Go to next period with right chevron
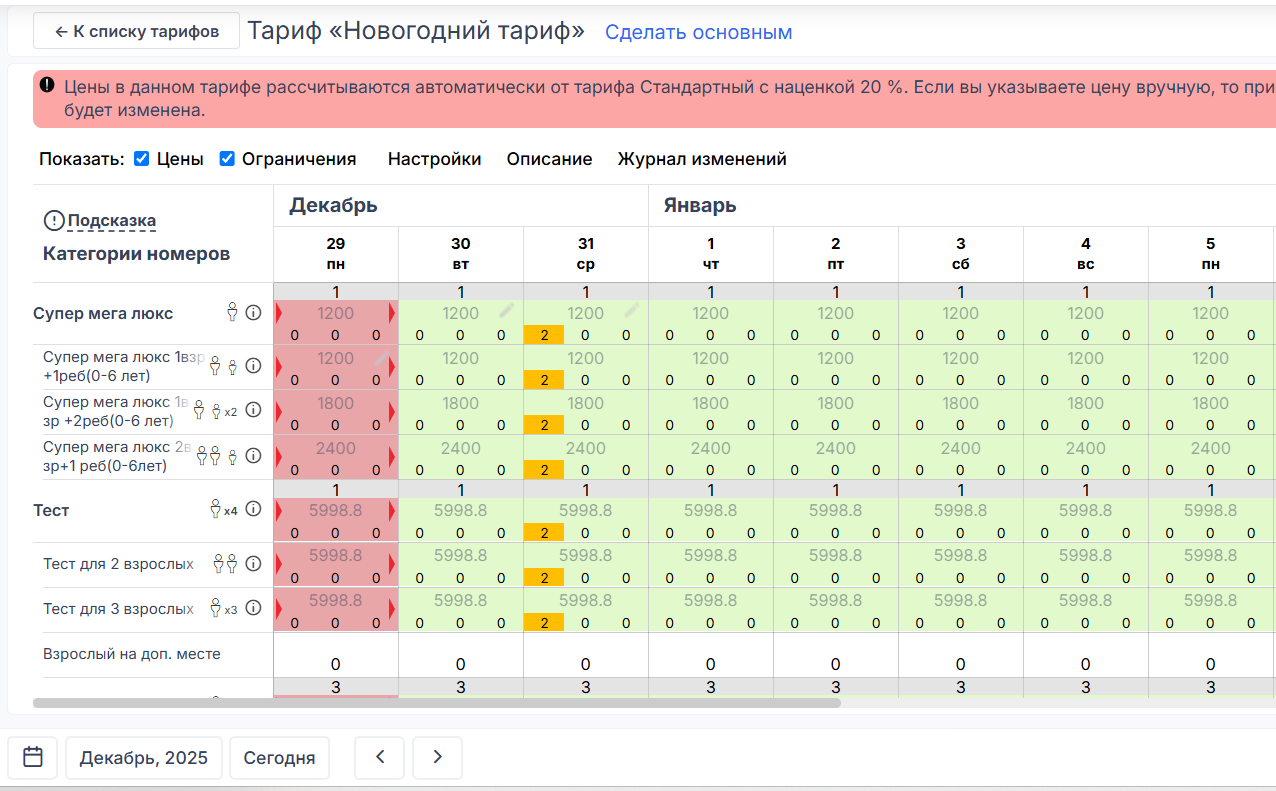 tap(437, 758)
